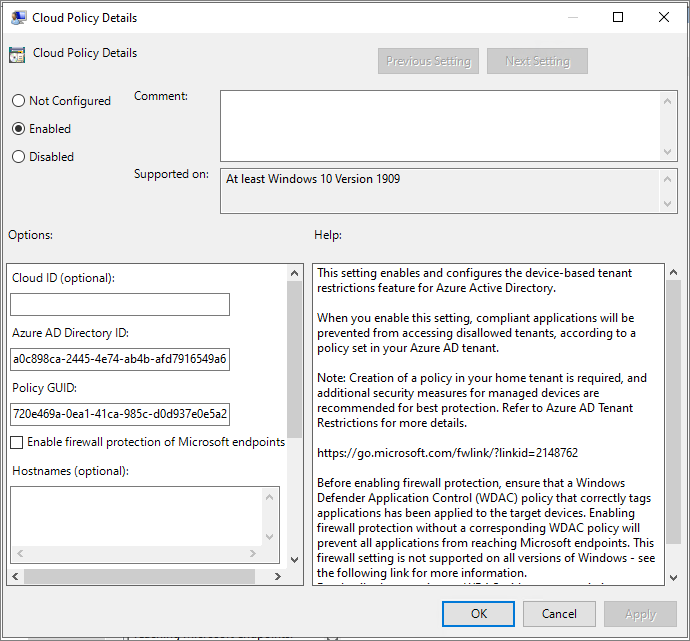Screen dimensions: 690x641
Task: Click the 'Azure AD Directory ID:' label
Action: coord(70,333)
